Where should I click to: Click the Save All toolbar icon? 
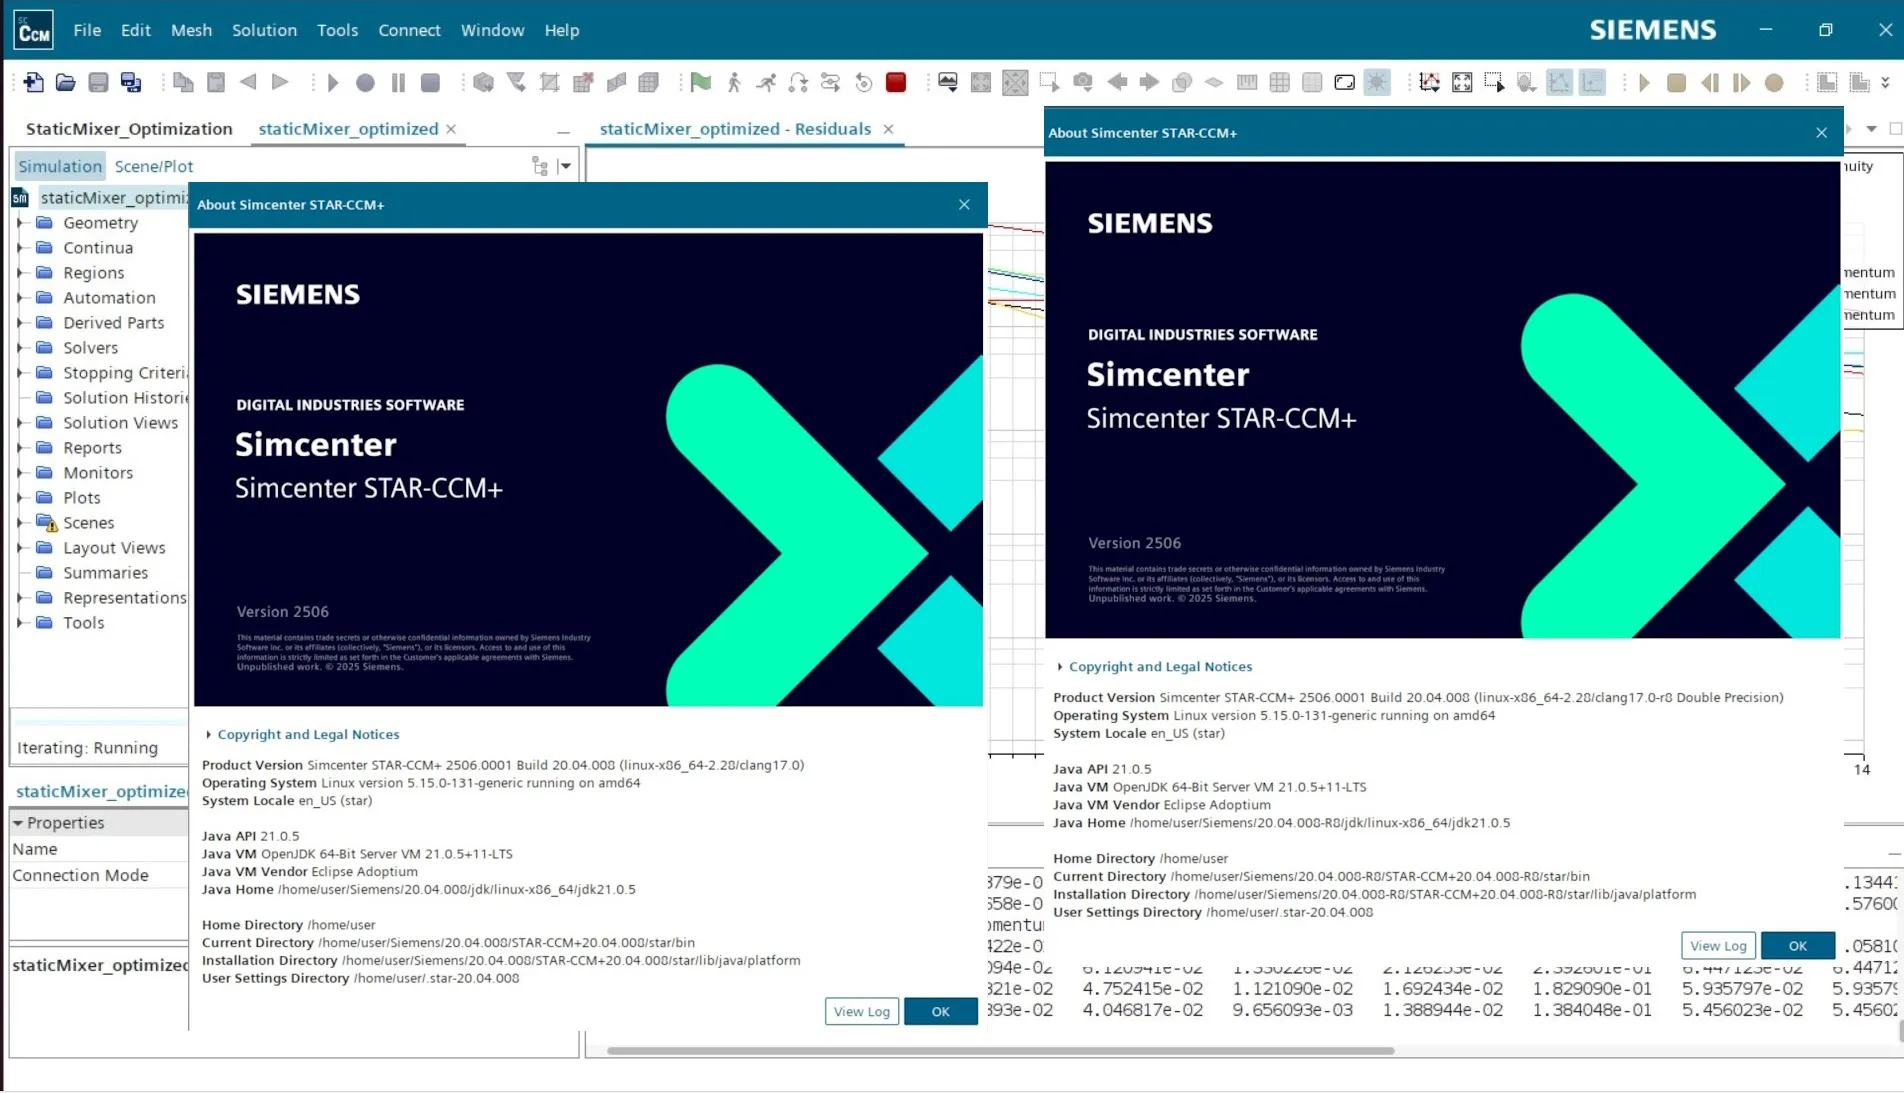[x=131, y=83]
